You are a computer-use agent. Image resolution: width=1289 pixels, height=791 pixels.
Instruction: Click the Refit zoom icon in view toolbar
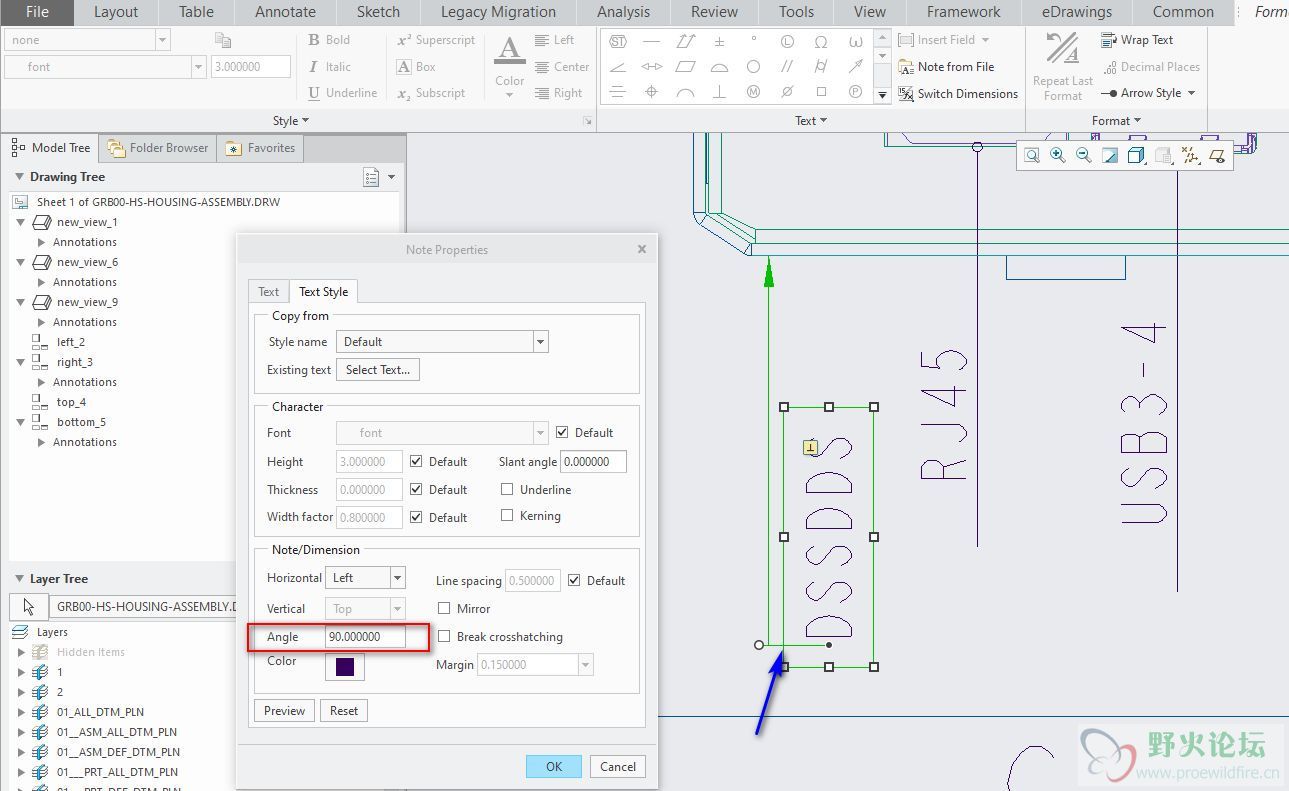[x=1031, y=156]
